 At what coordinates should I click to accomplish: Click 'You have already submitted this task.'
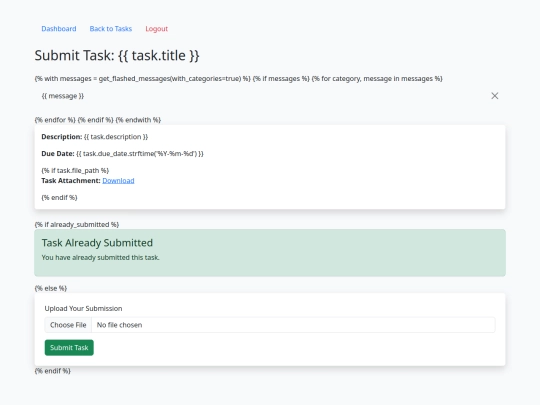[x=101, y=258]
